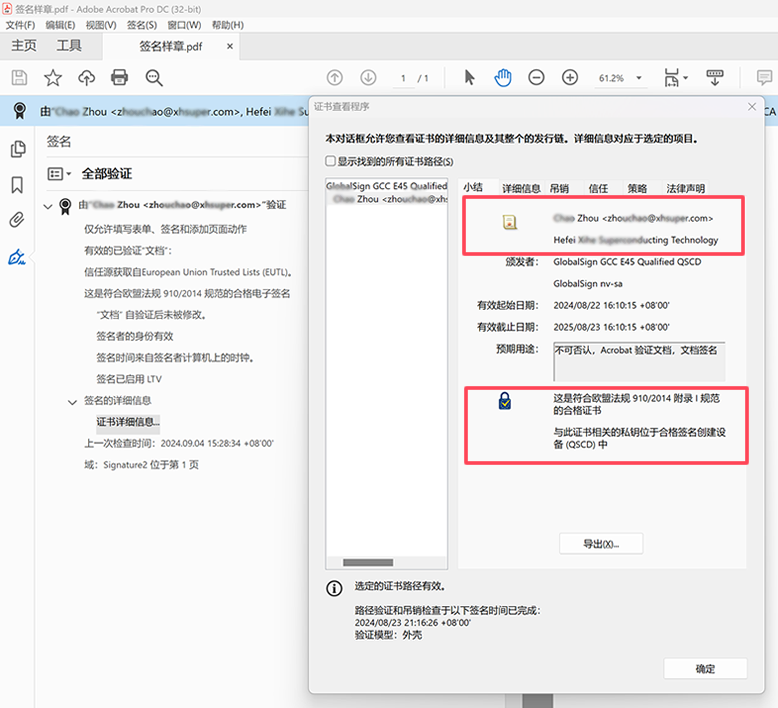Click the qualified certificate padlock icon

point(505,401)
